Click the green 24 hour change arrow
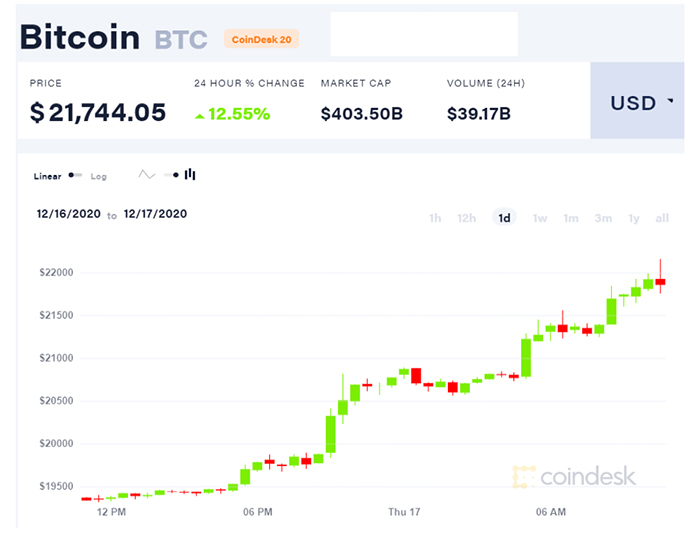 pos(200,115)
